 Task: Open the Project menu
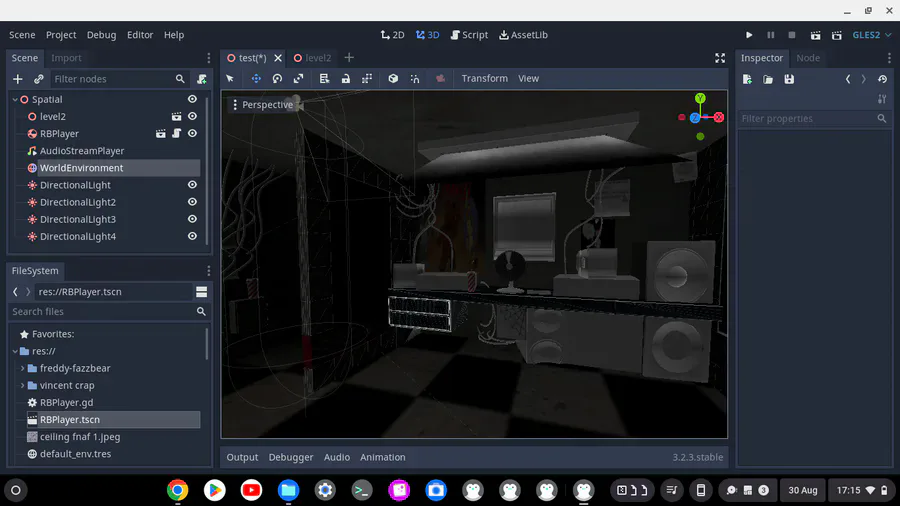coord(61,35)
